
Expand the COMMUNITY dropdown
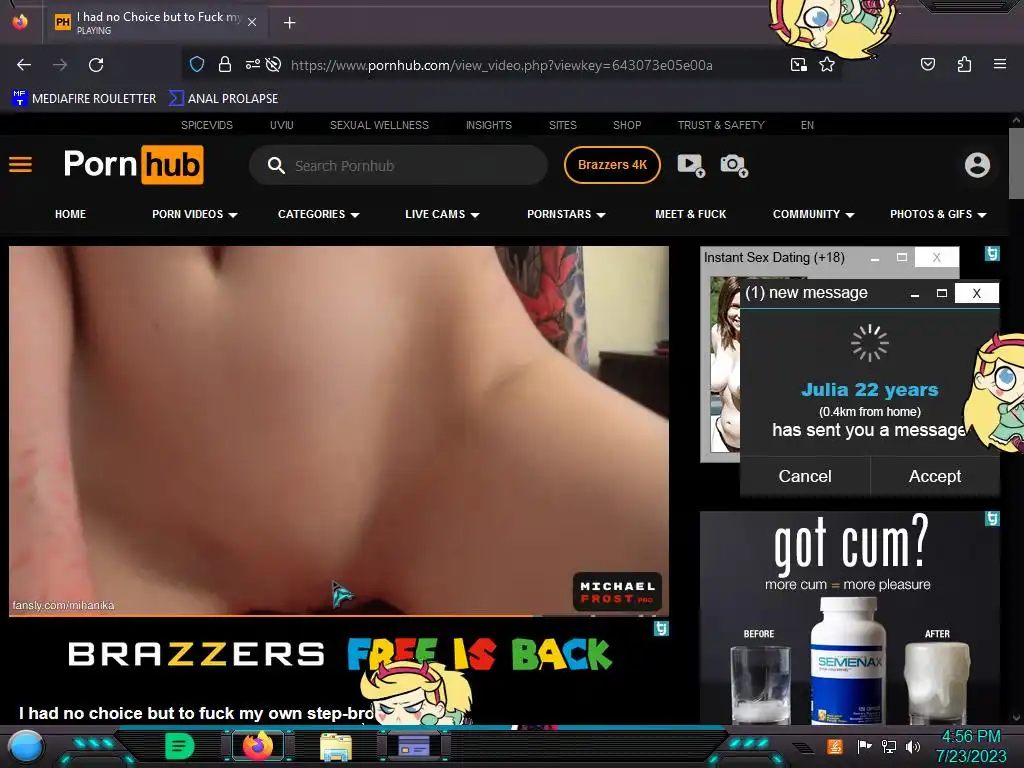coord(814,214)
